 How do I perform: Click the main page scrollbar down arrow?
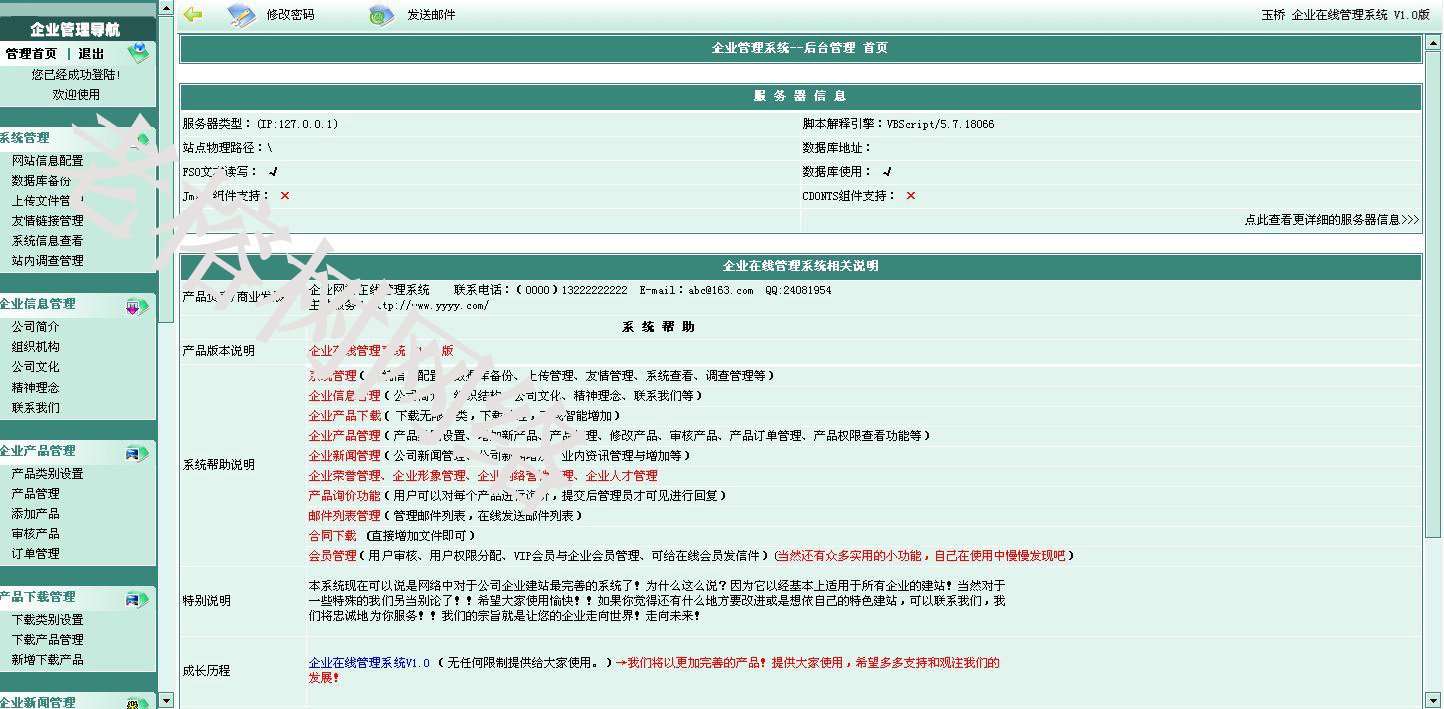1434,700
